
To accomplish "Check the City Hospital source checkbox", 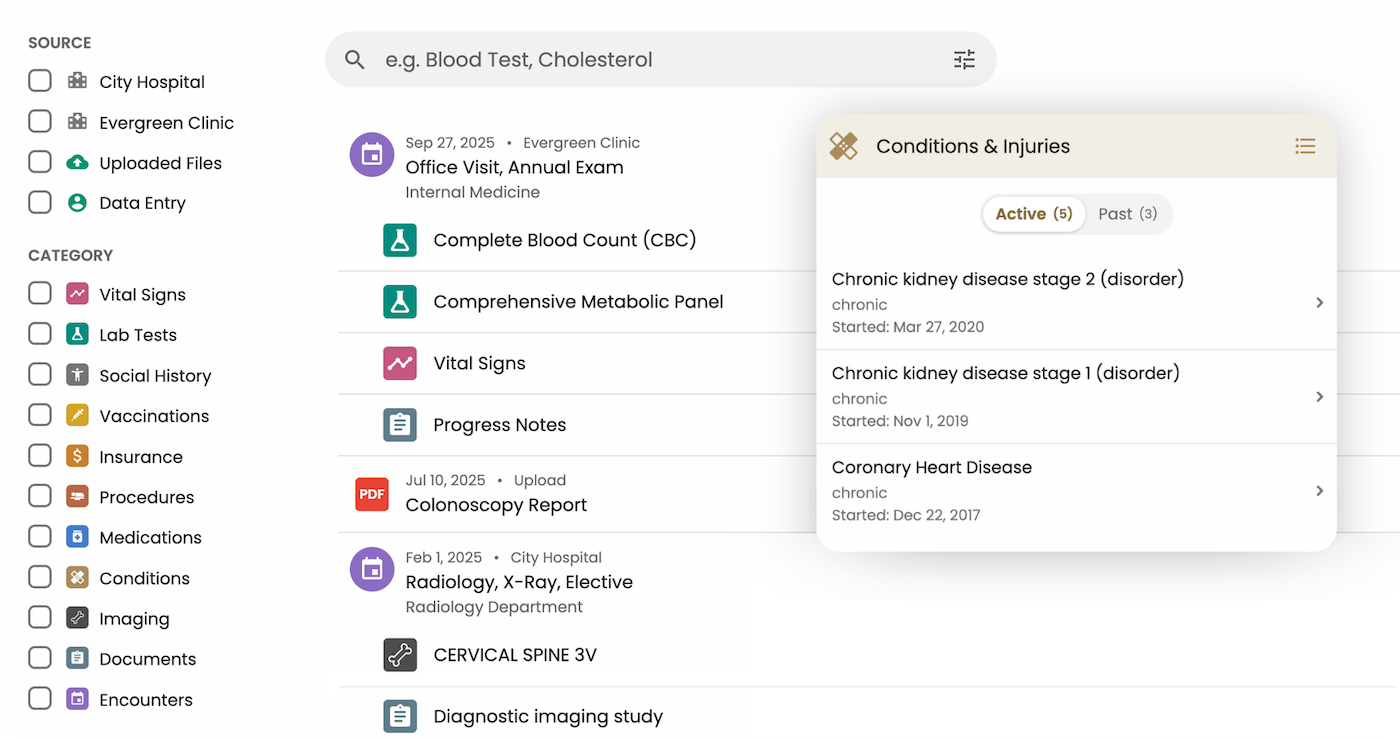I will click(x=40, y=81).
